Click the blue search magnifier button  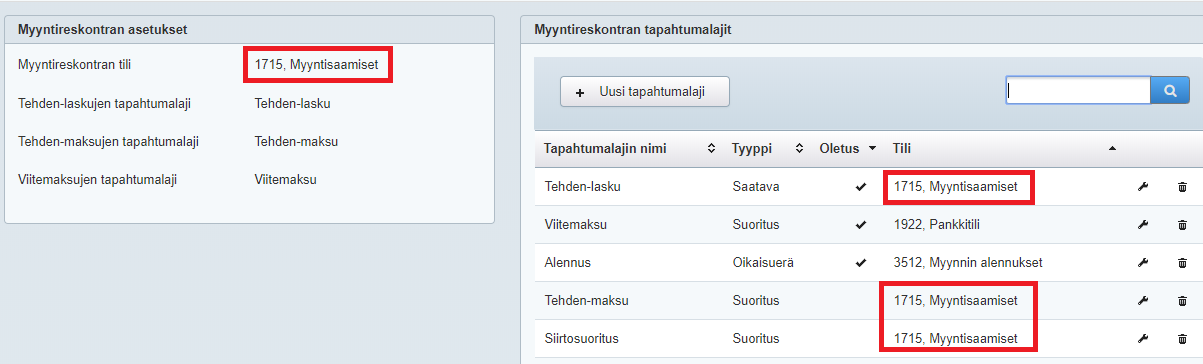point(1170,90)
